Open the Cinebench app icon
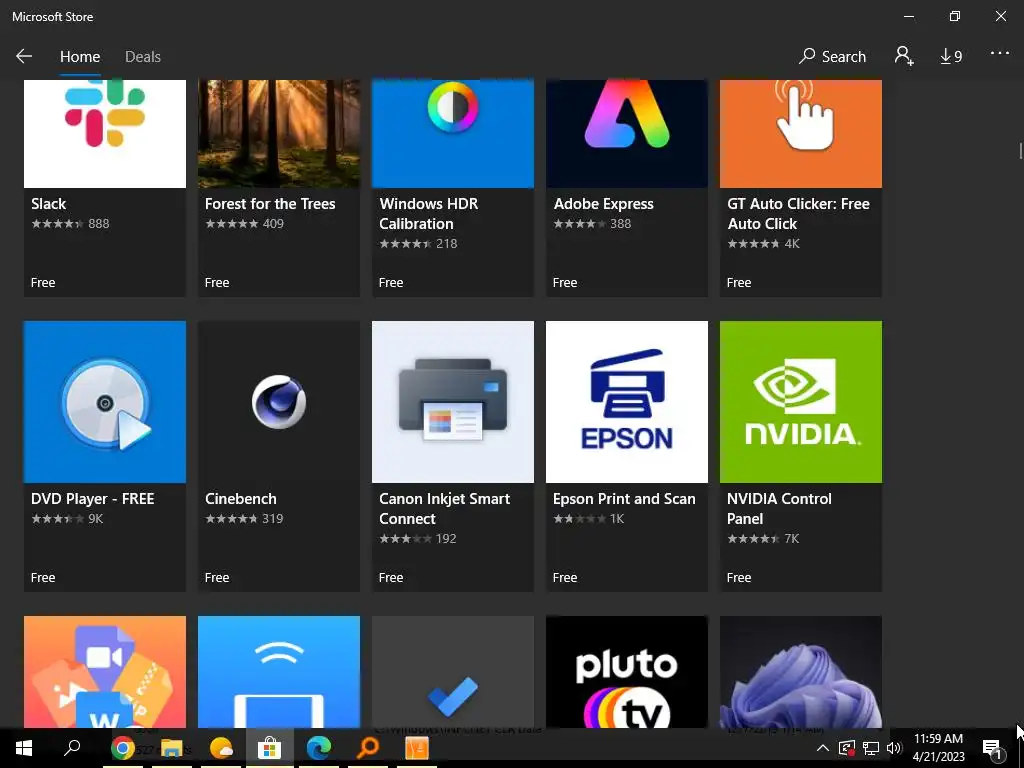This screenshot has height=768, width=1024. click(x=279, y=402)
